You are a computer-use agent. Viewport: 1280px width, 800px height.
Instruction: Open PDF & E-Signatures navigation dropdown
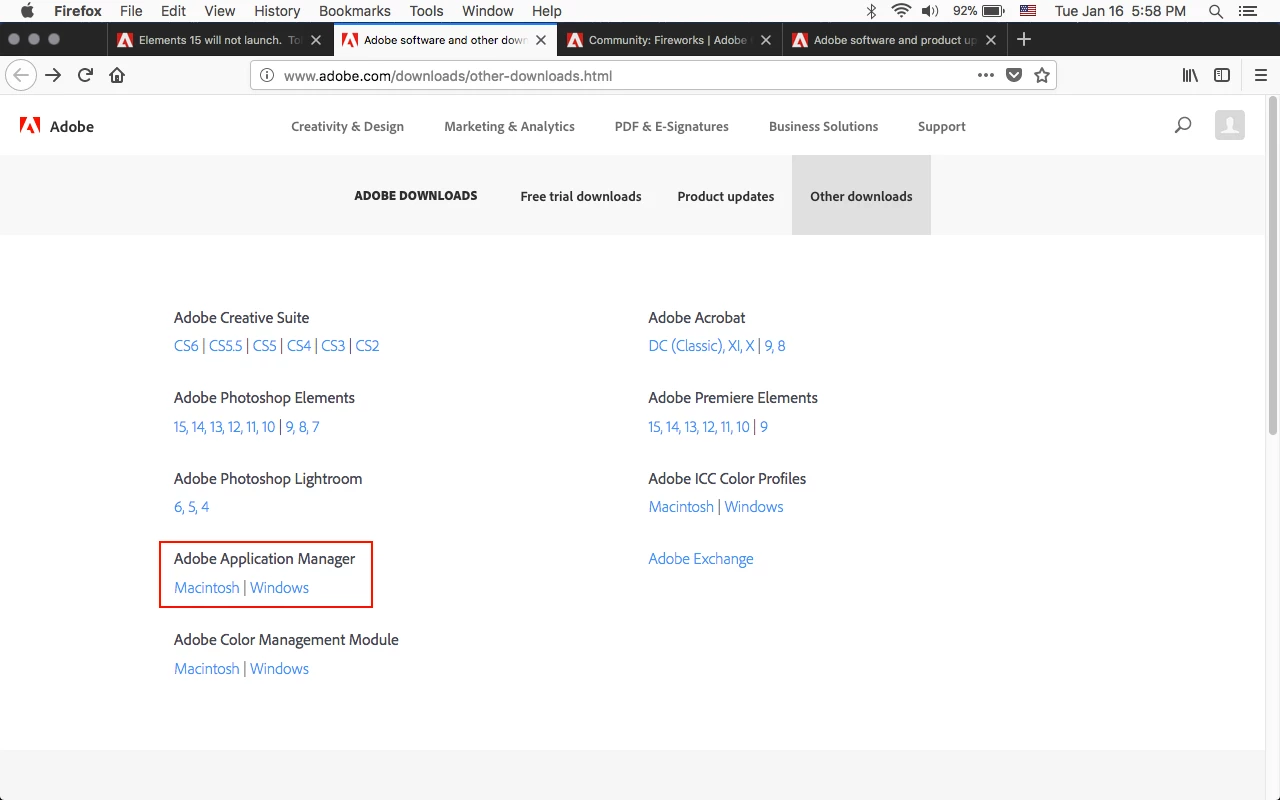tap(671, 126)
